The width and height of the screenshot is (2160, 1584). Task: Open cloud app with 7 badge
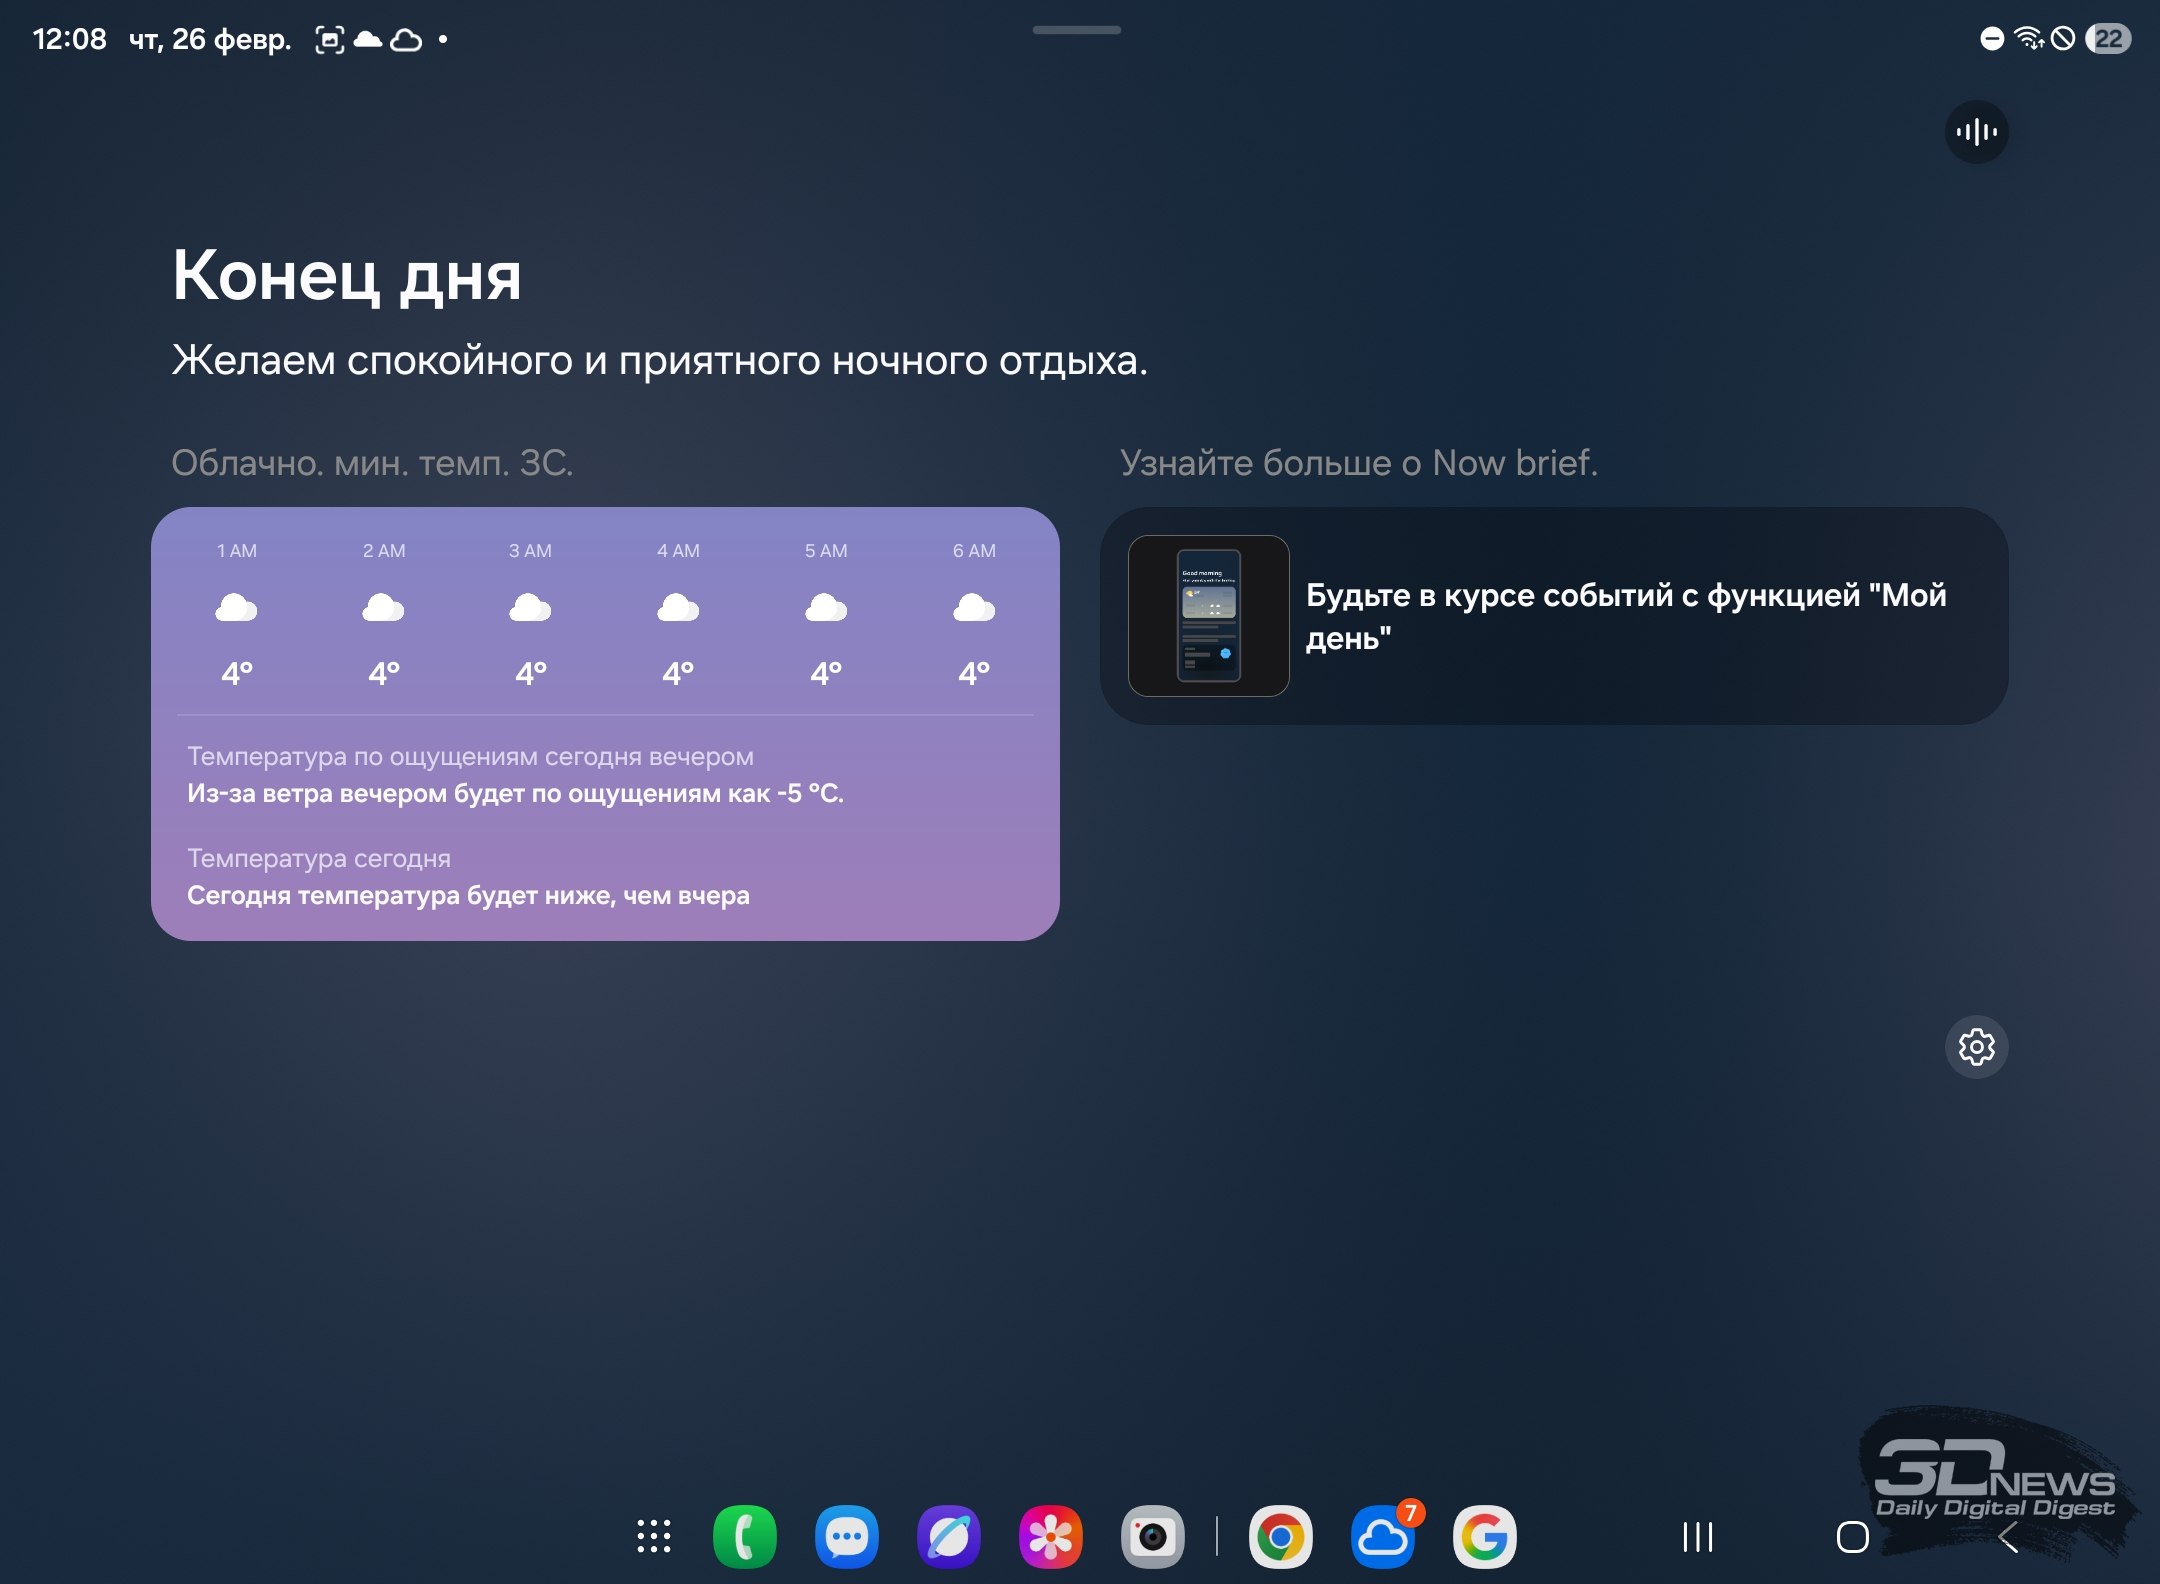[x=1382, y=1536]
